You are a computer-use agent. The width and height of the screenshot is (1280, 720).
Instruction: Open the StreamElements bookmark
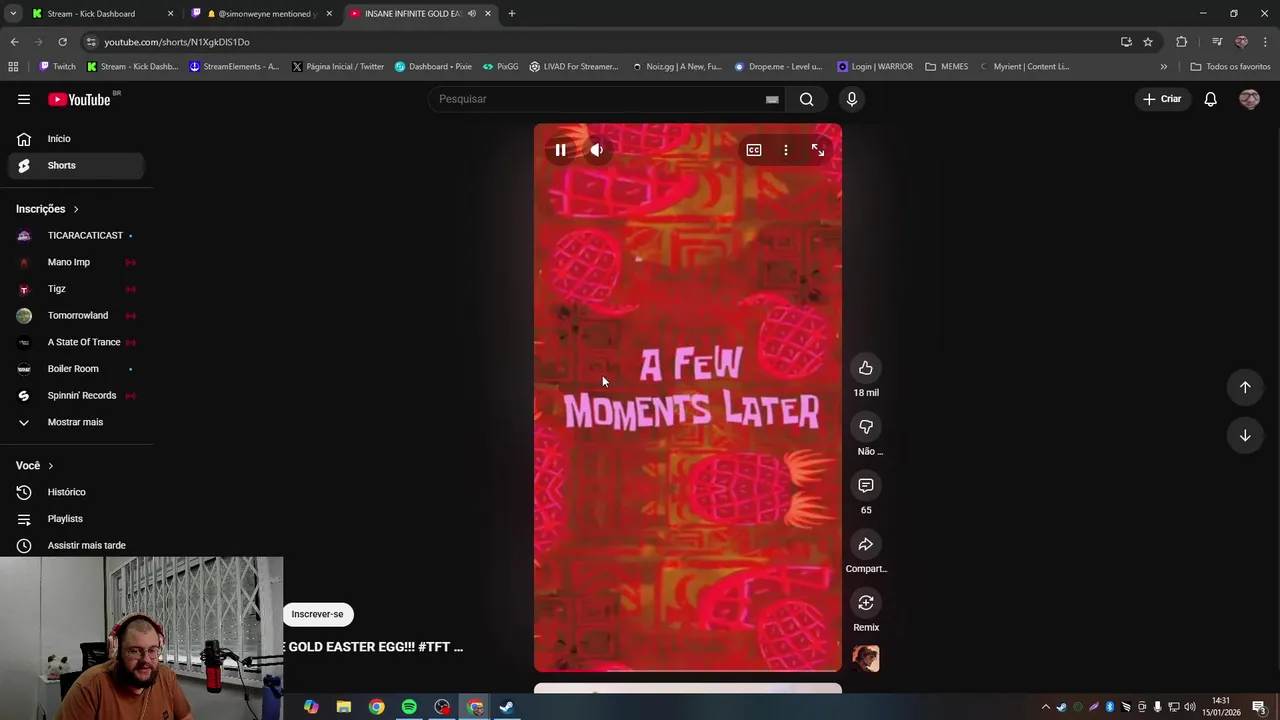(234, 67)
